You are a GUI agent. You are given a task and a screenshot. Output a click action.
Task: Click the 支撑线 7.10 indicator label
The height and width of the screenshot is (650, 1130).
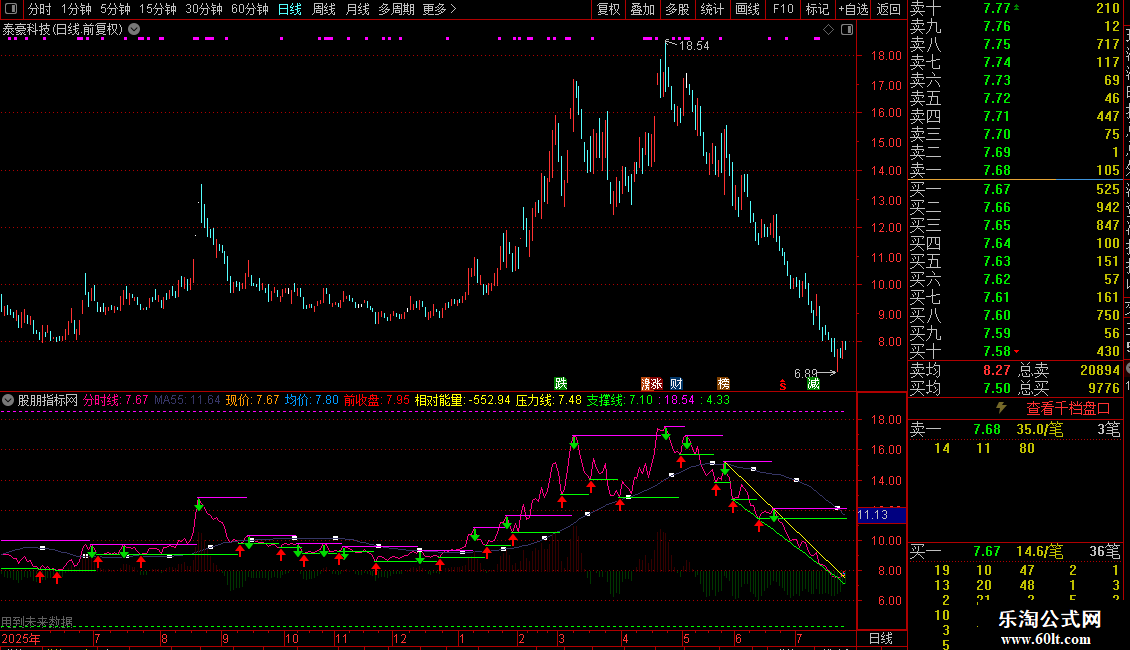click(619, 400)
